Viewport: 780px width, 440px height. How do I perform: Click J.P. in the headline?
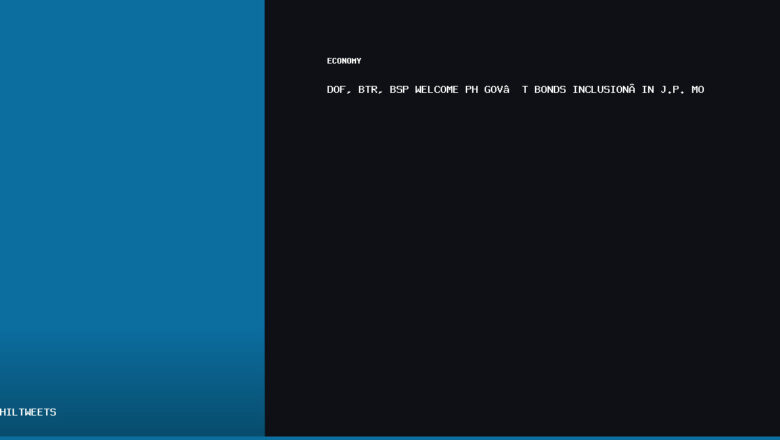coord(672,90)
